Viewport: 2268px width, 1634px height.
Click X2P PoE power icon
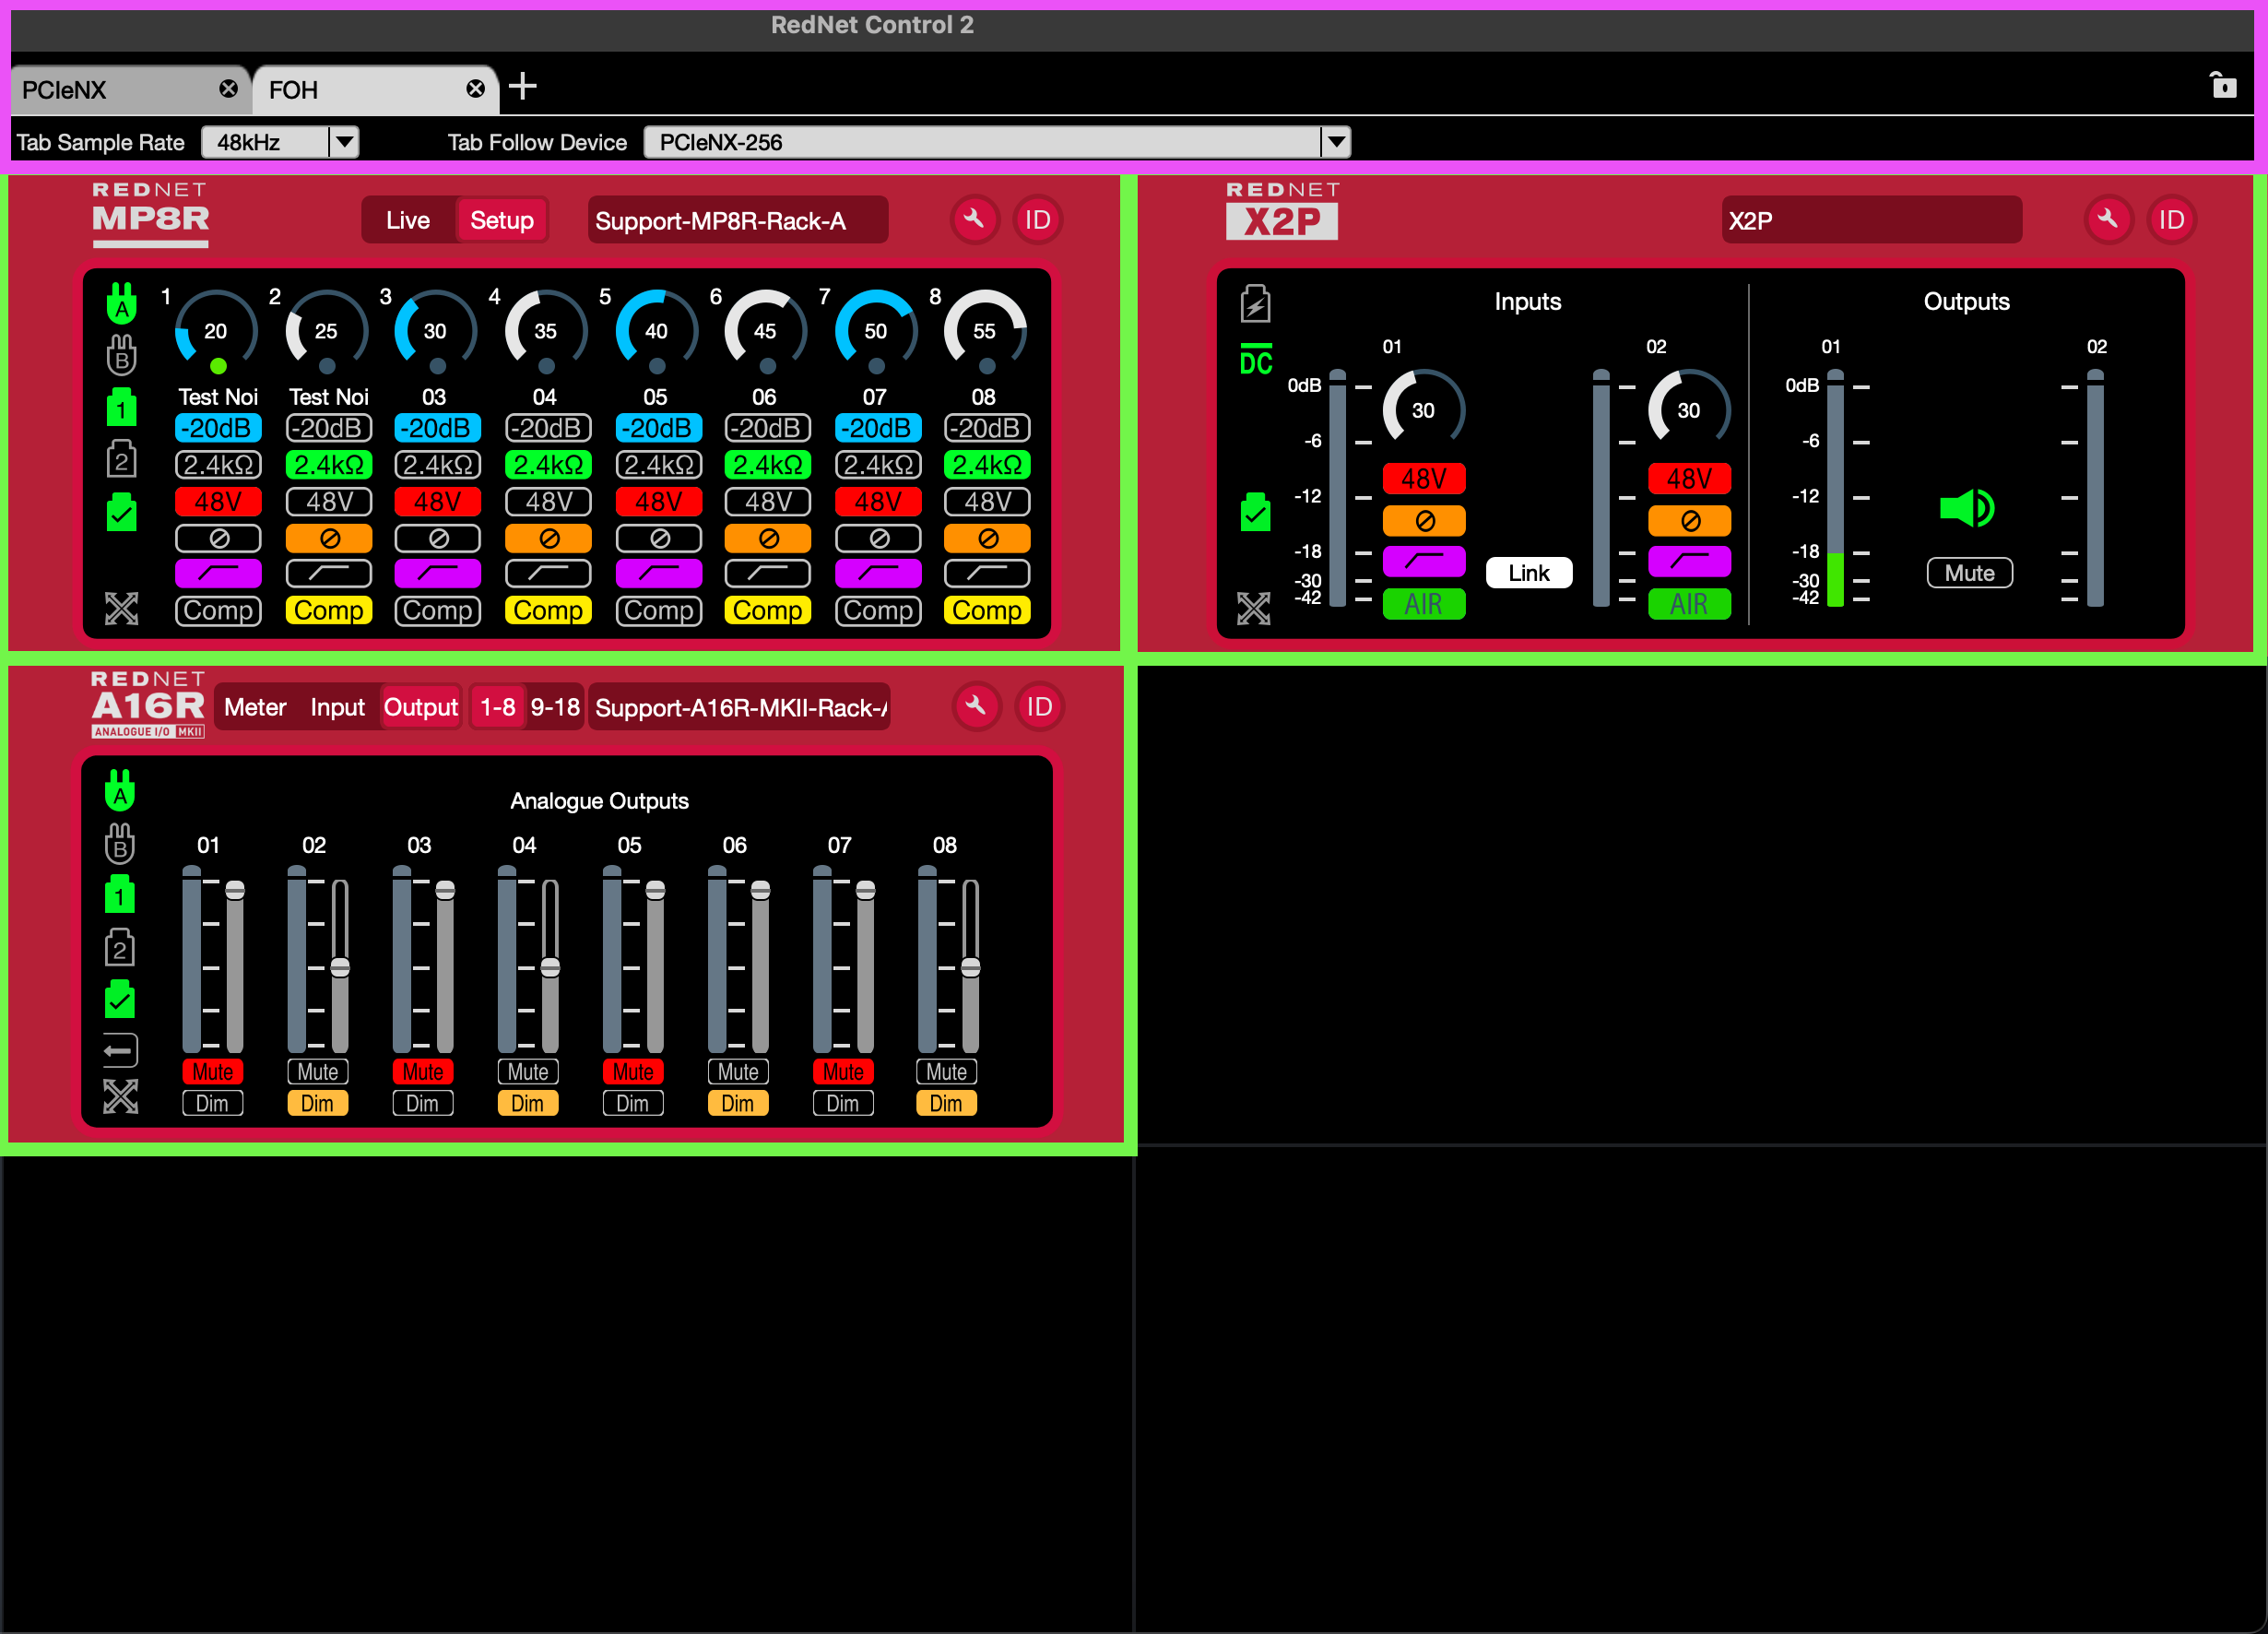pyautogui.click(x=1256, y=303)
